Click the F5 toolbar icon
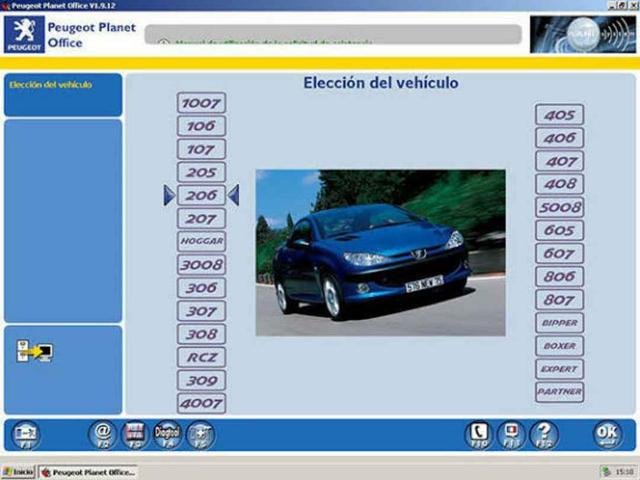The height and width of the screenshot is (480, 640). (199, 434)
